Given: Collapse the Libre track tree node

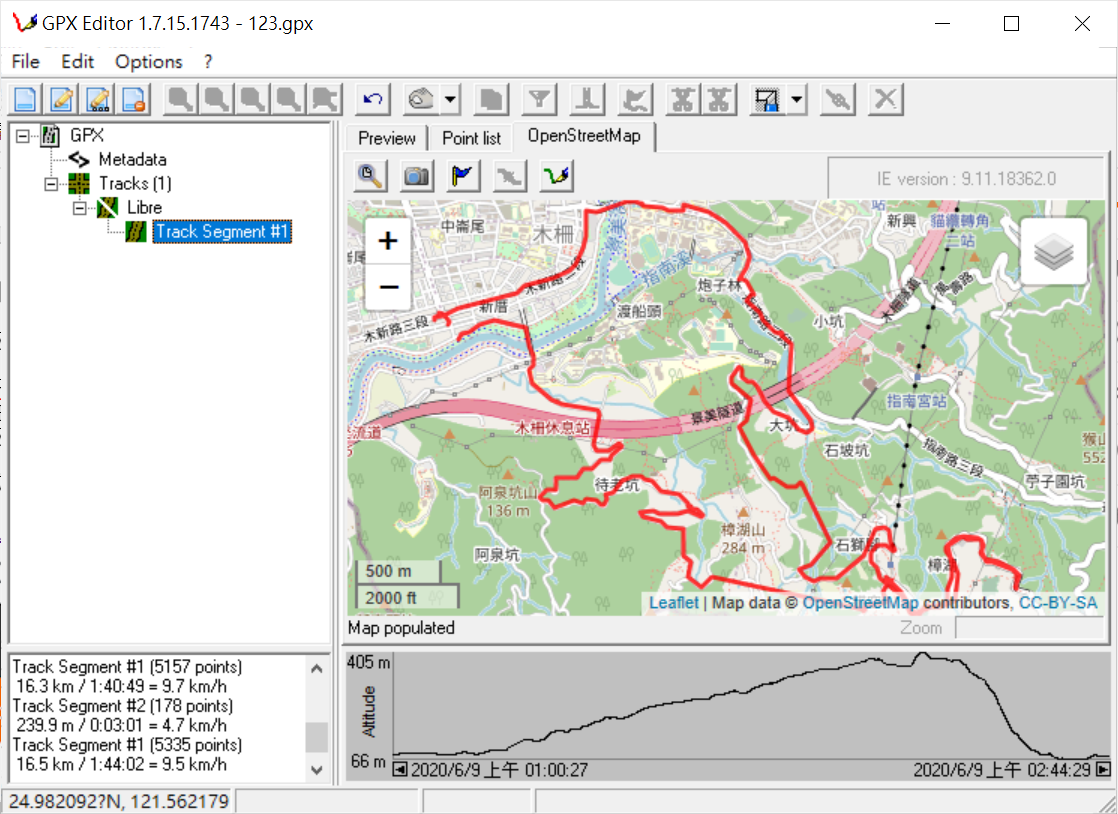Looking at the screenshot, I should [80, 208].
